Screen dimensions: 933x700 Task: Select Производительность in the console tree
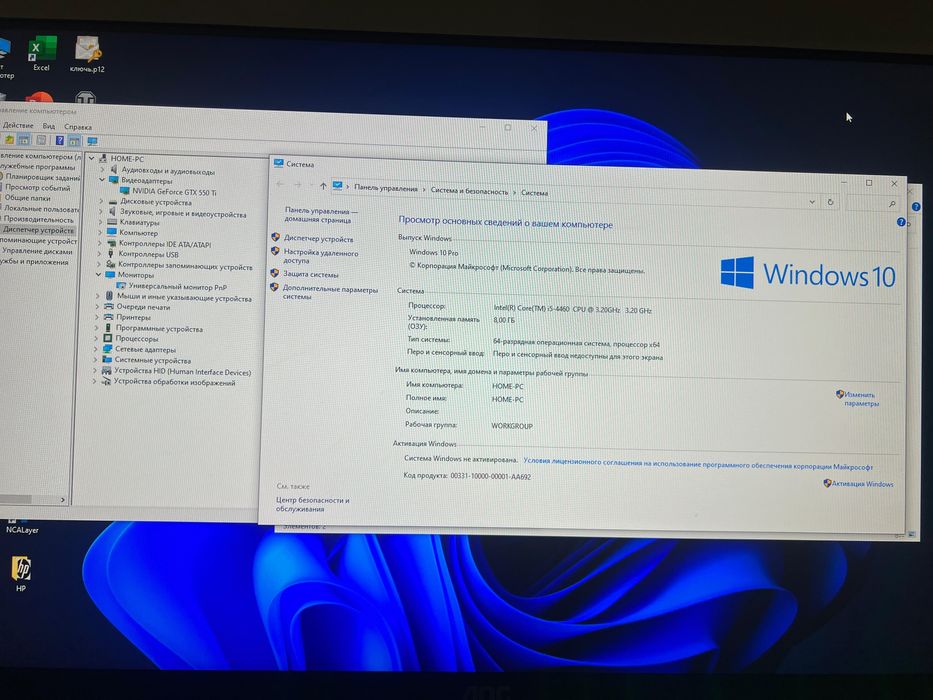click(x=39, y=219)
